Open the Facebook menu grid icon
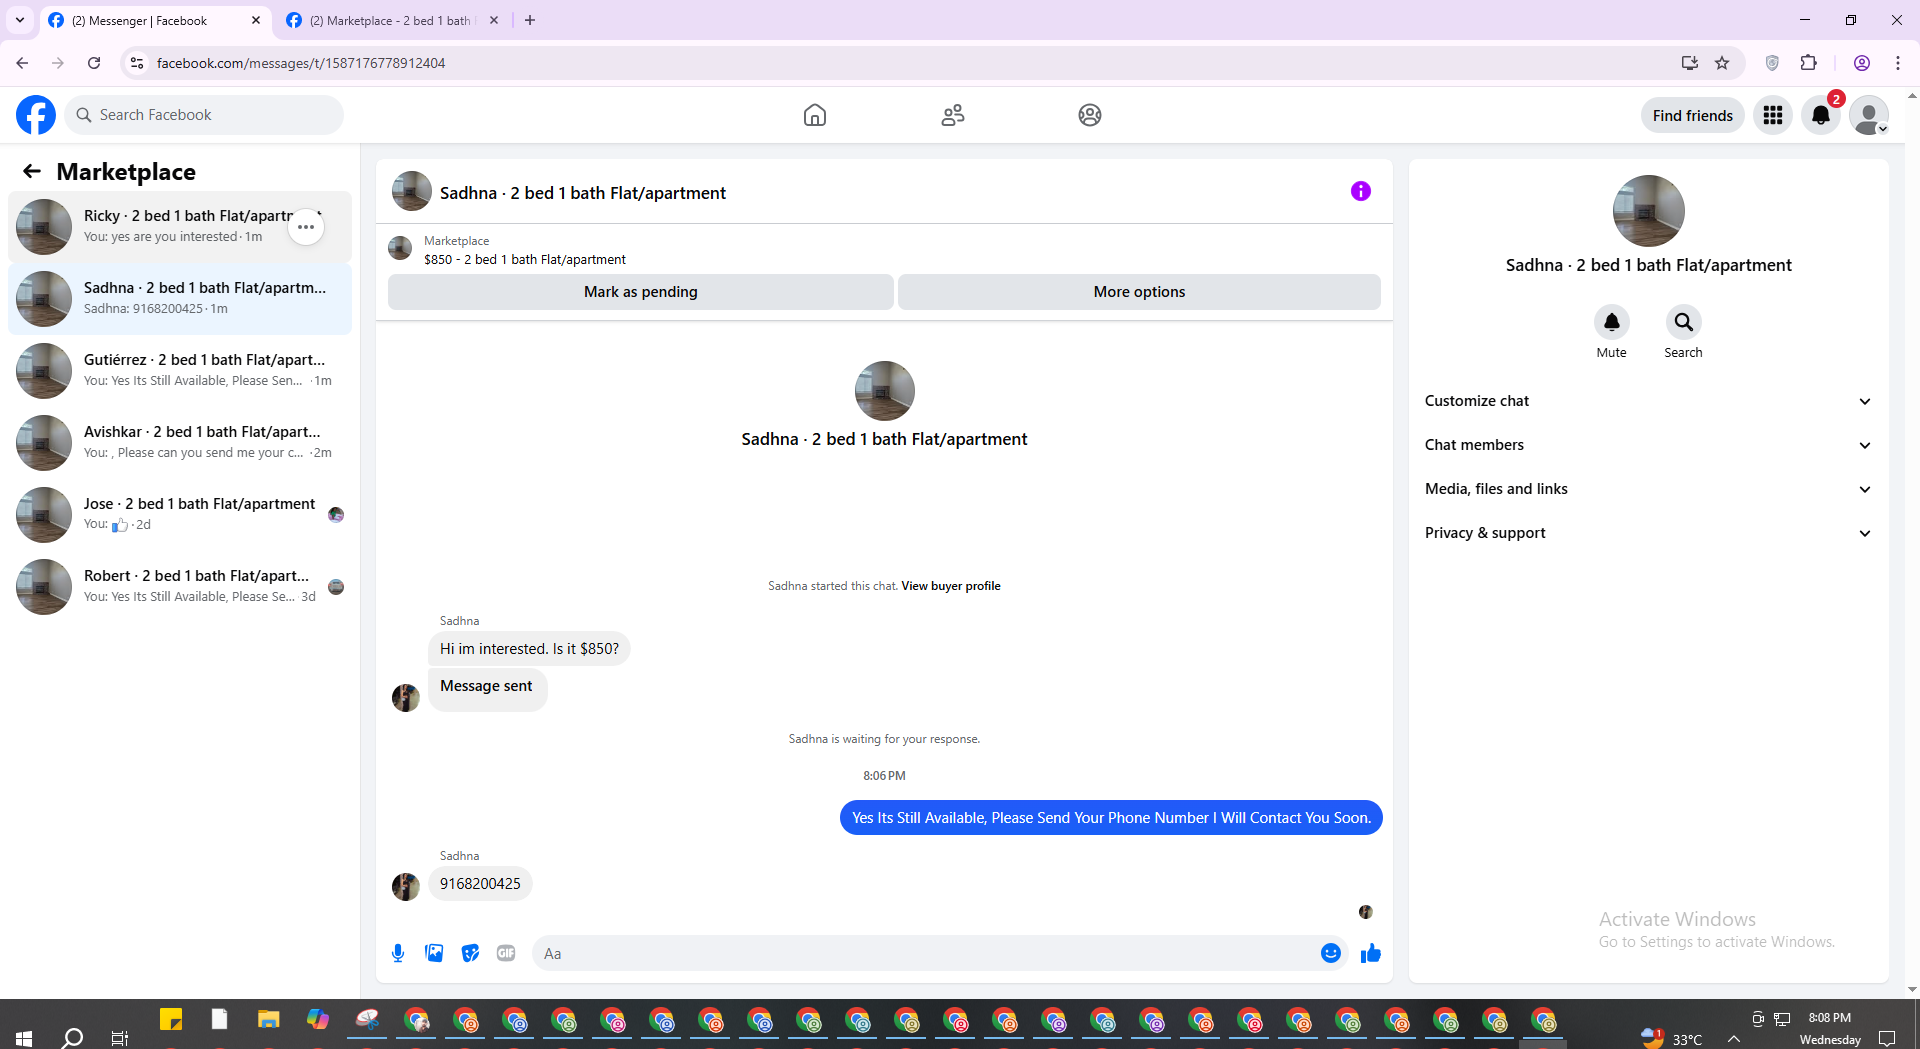This screenshot has width=1920, height=1049. tap(1773, 115)
